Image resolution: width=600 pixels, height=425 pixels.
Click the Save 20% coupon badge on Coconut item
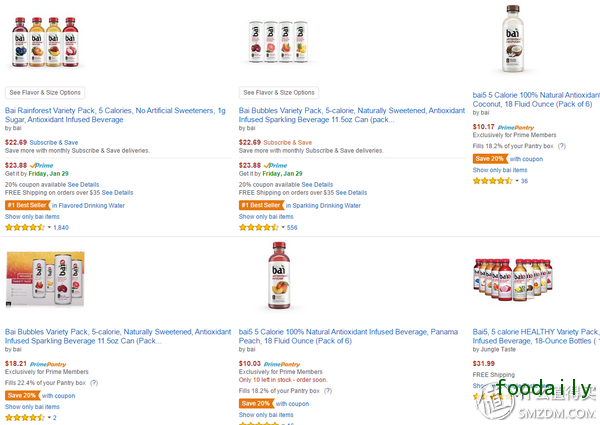click(x=490, y=158)
